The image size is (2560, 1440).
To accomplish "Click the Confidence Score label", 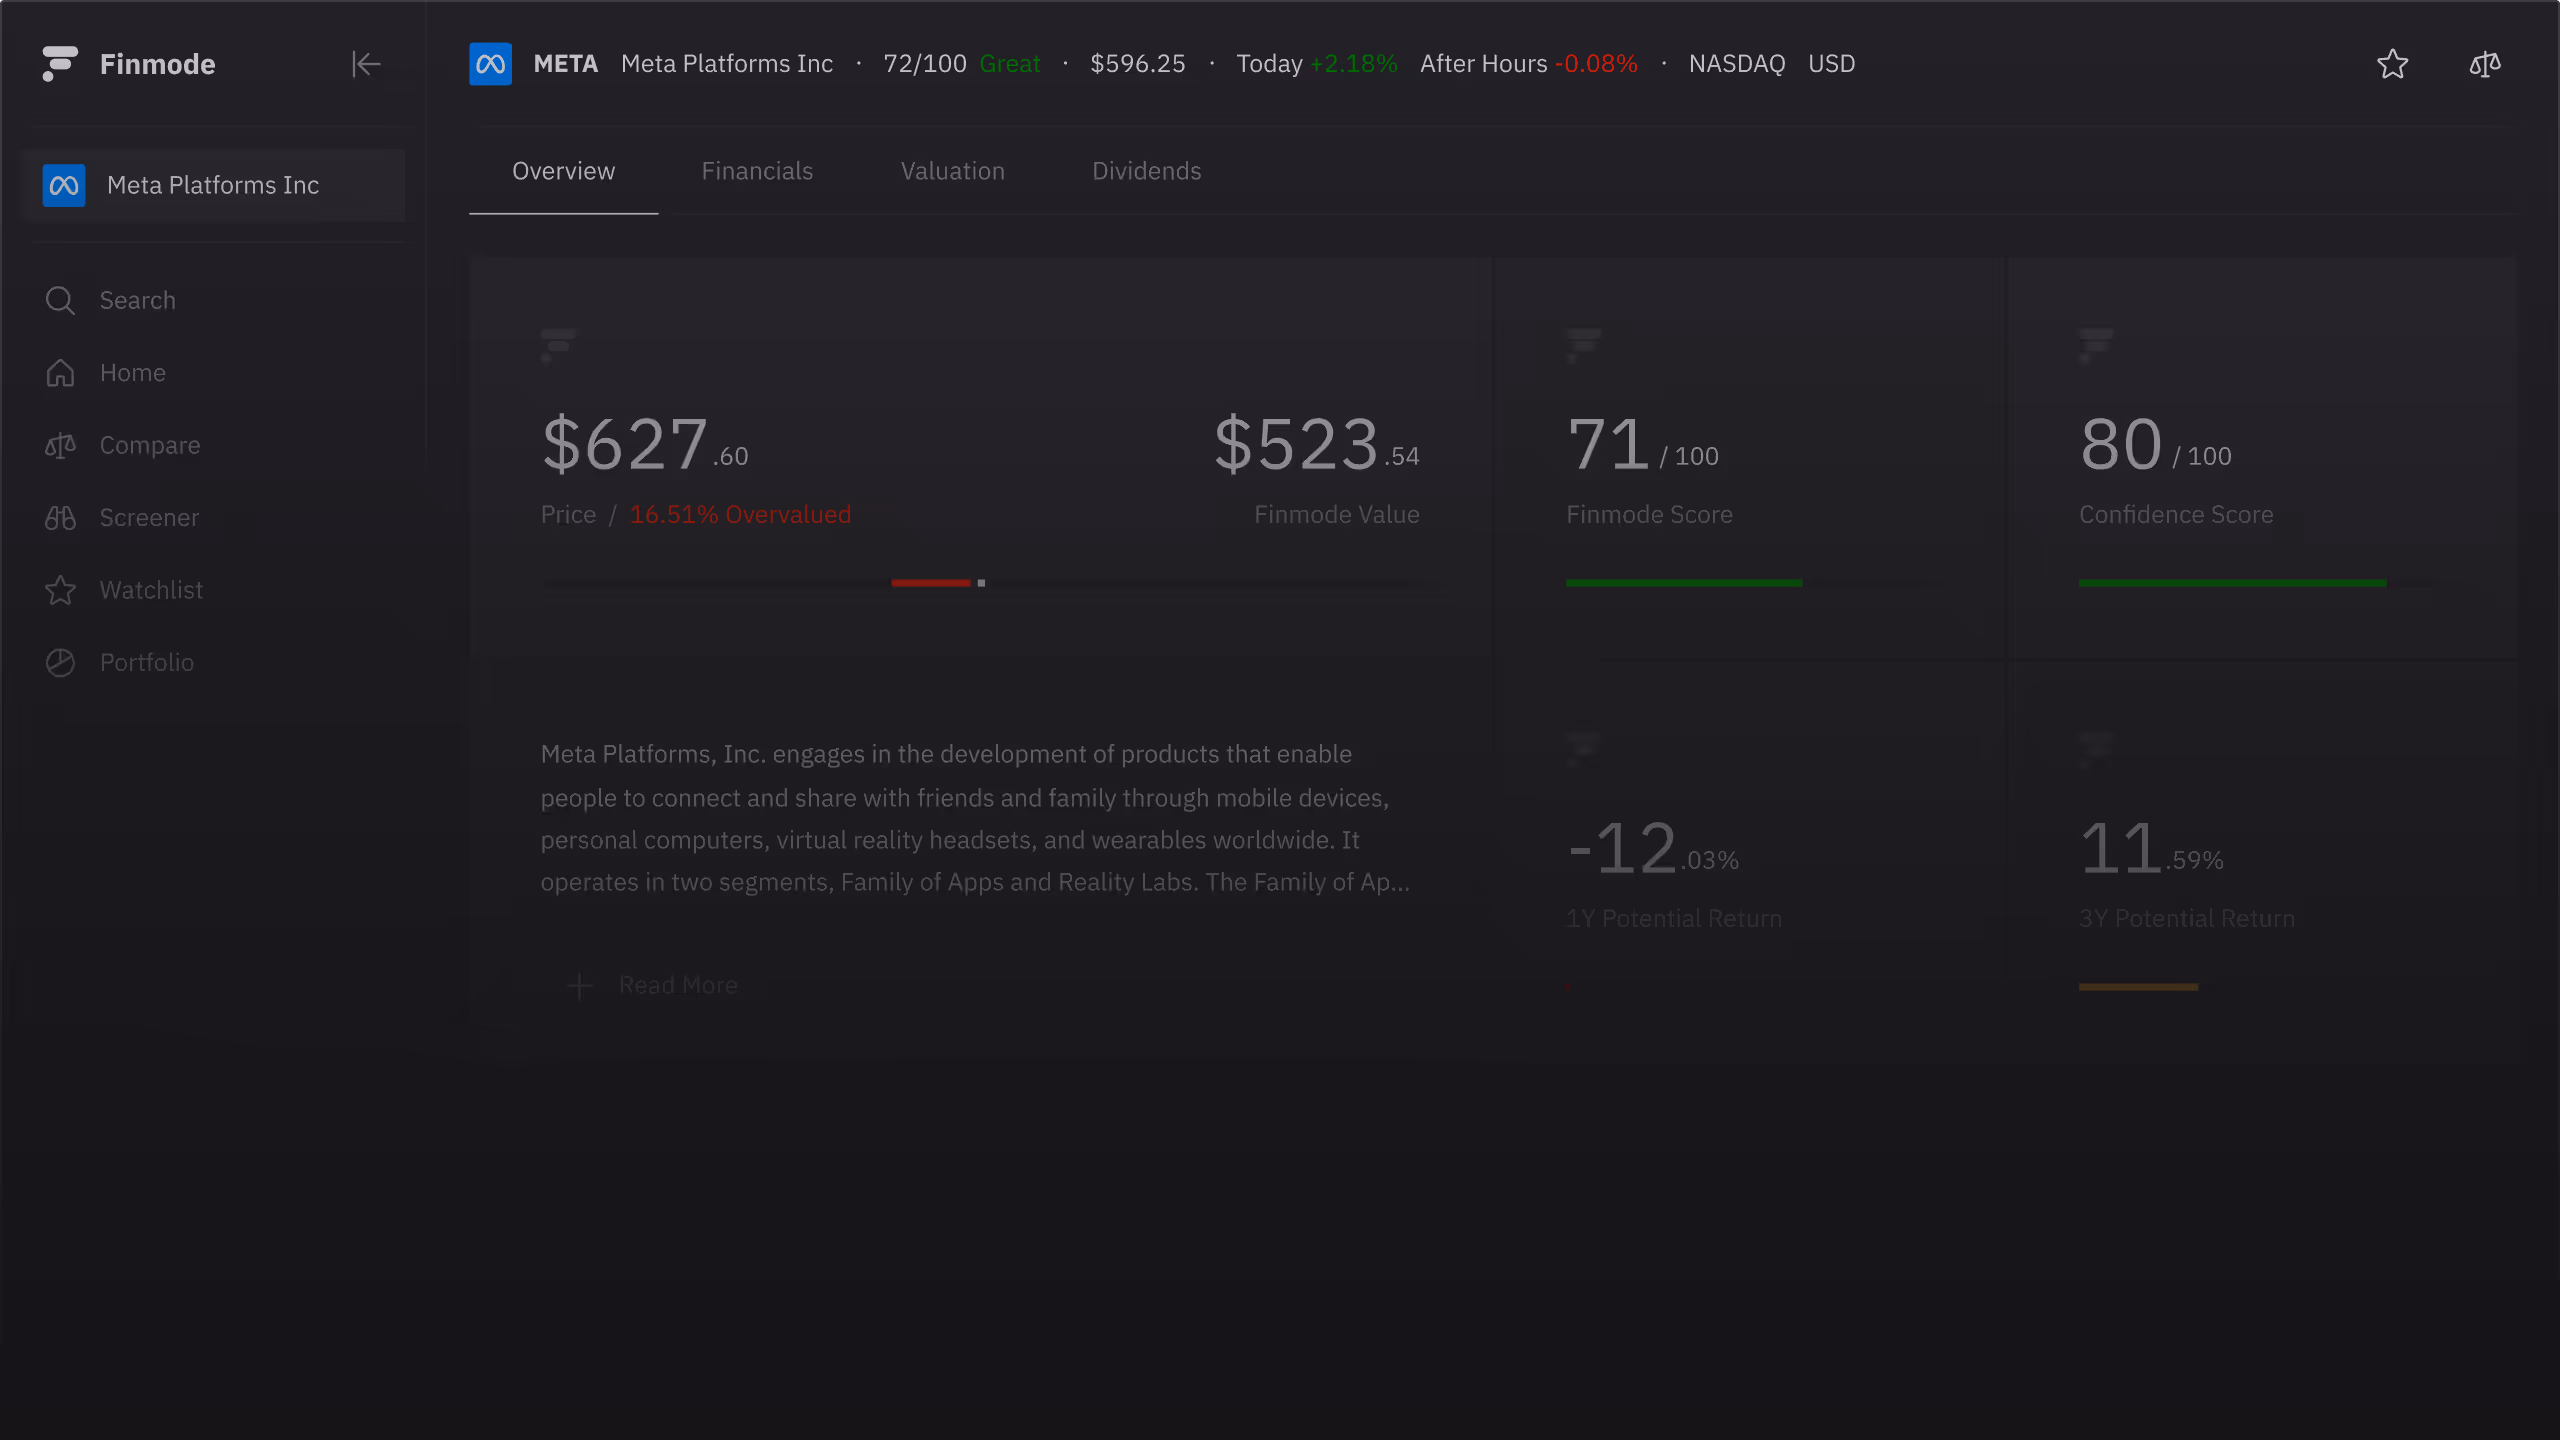I will tap(2176, 515).
